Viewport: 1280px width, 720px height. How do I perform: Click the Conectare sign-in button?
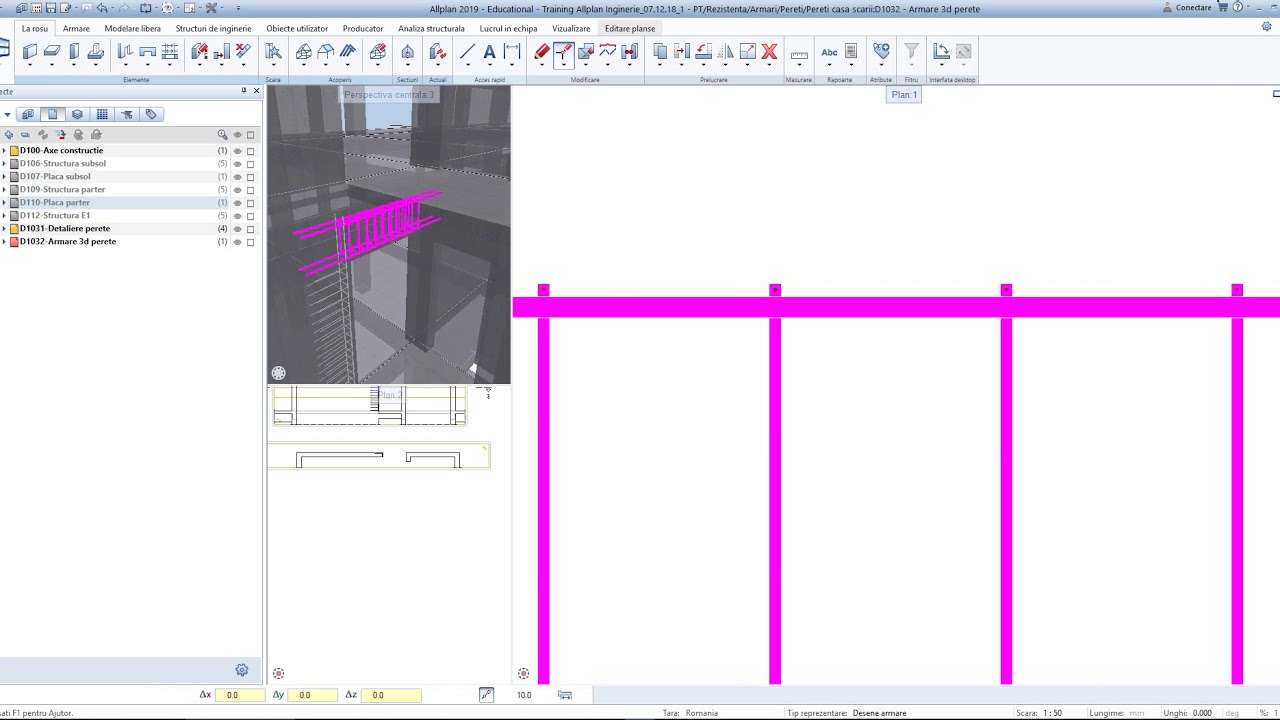[1187, 7]
